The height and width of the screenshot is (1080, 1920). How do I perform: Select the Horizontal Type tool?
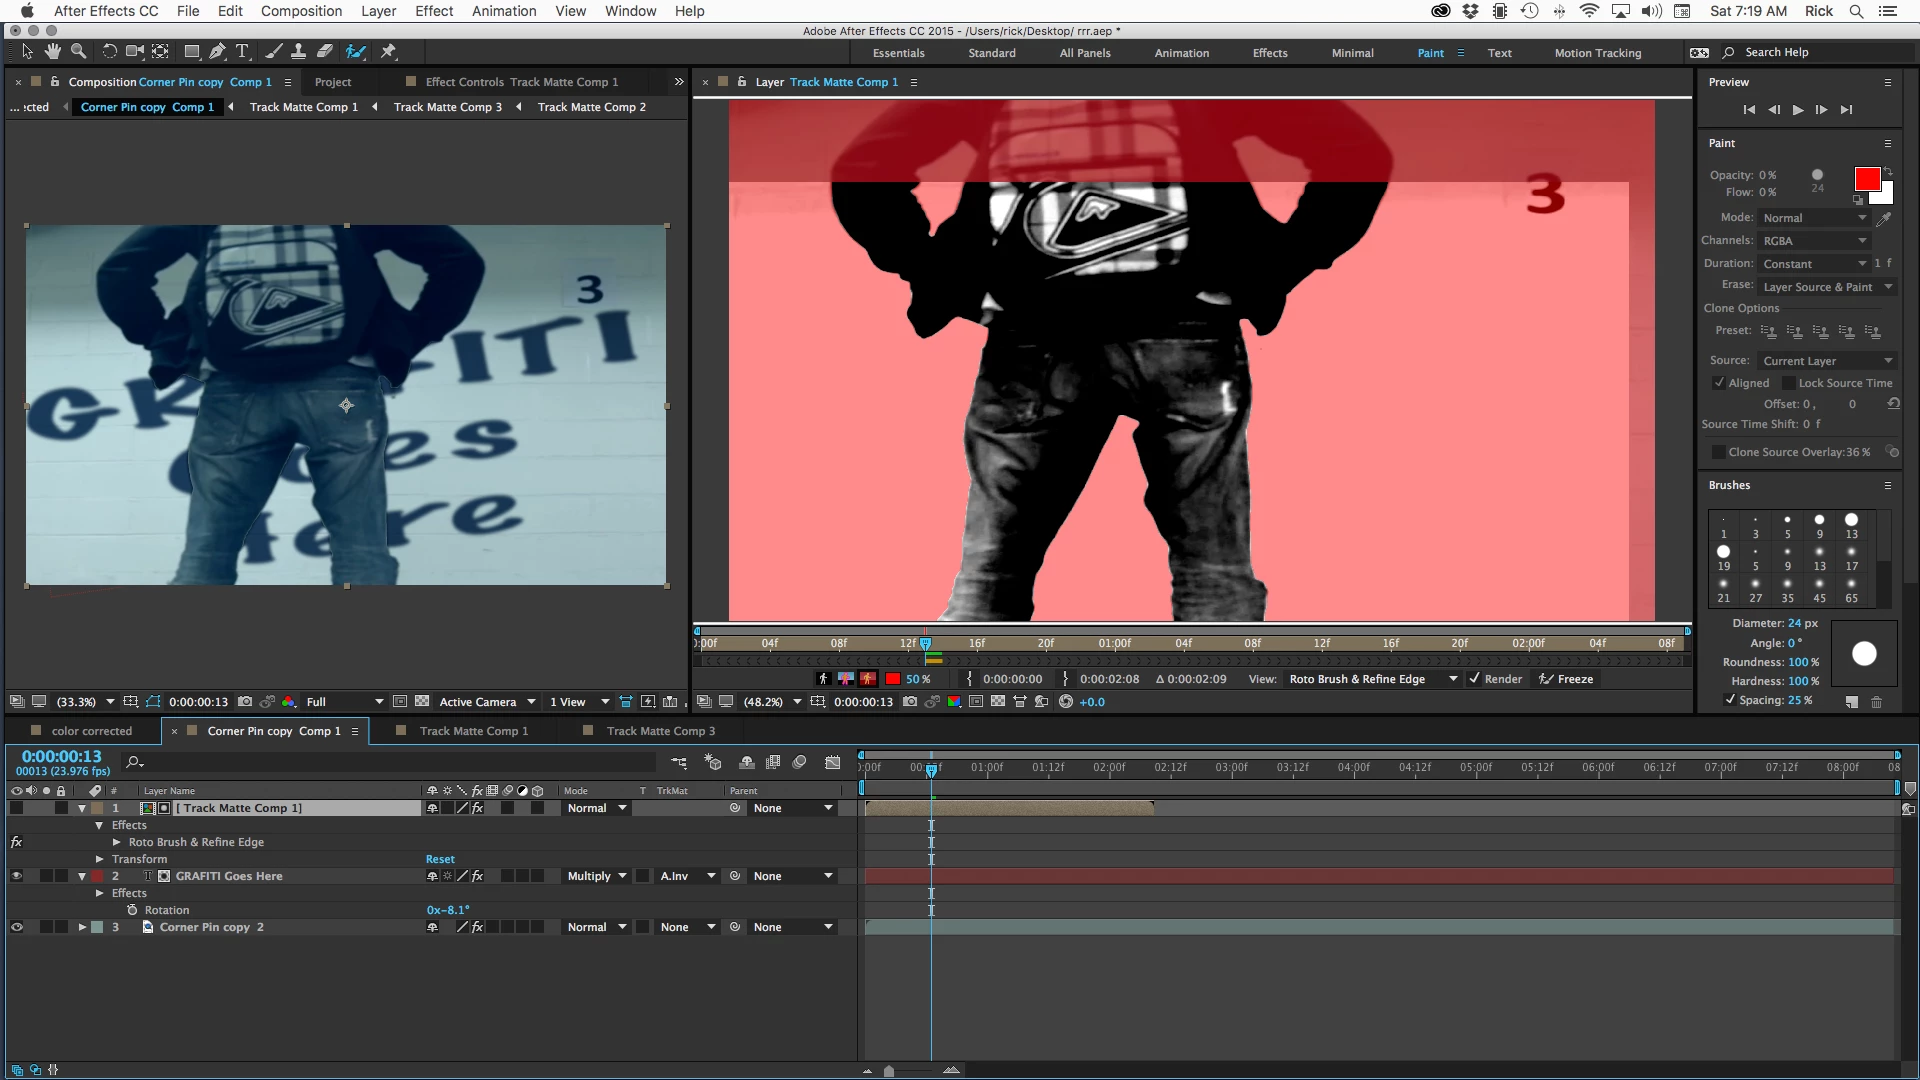point(242,51)
